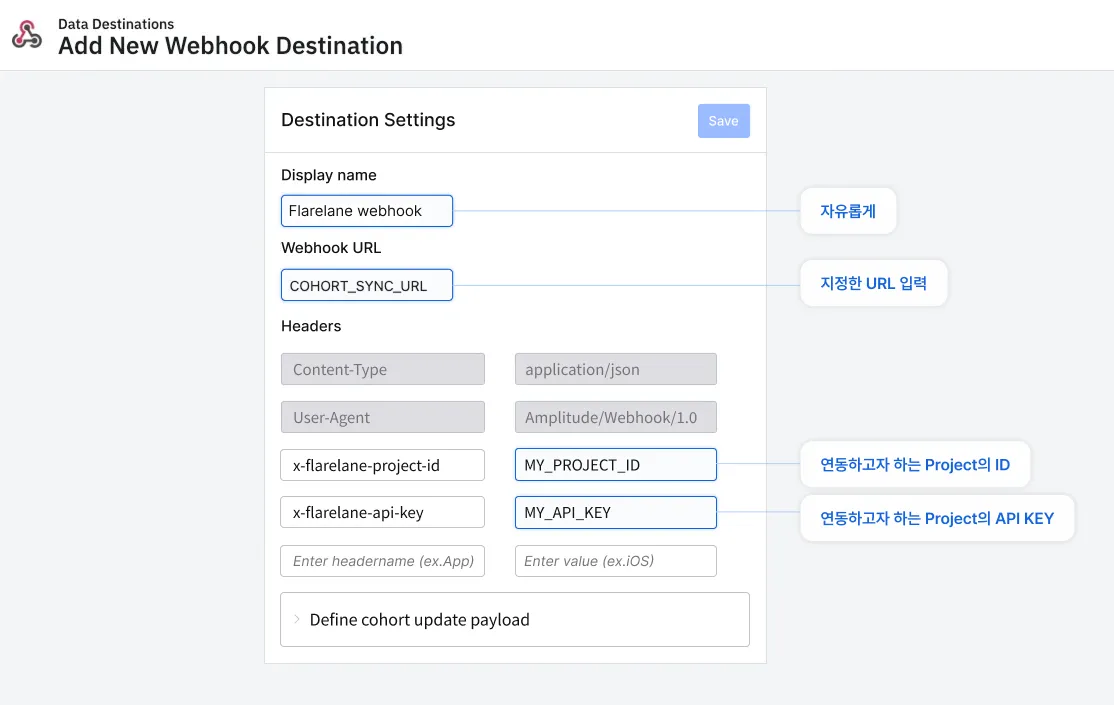Click the Display name input field
The height and width of the screenshot is (705, 1114).
pos(367,211)
